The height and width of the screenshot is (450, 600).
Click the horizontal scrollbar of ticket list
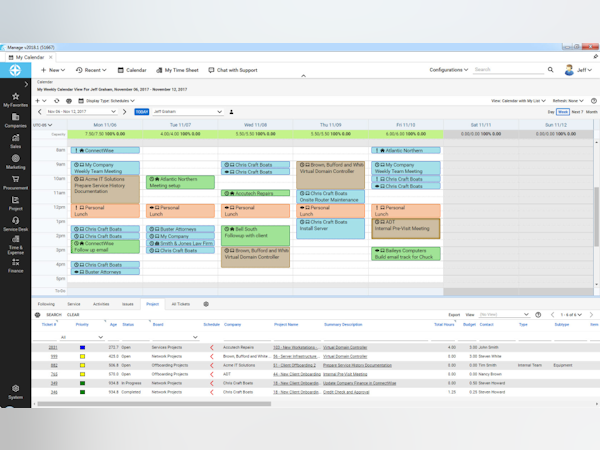pos(154,404)
